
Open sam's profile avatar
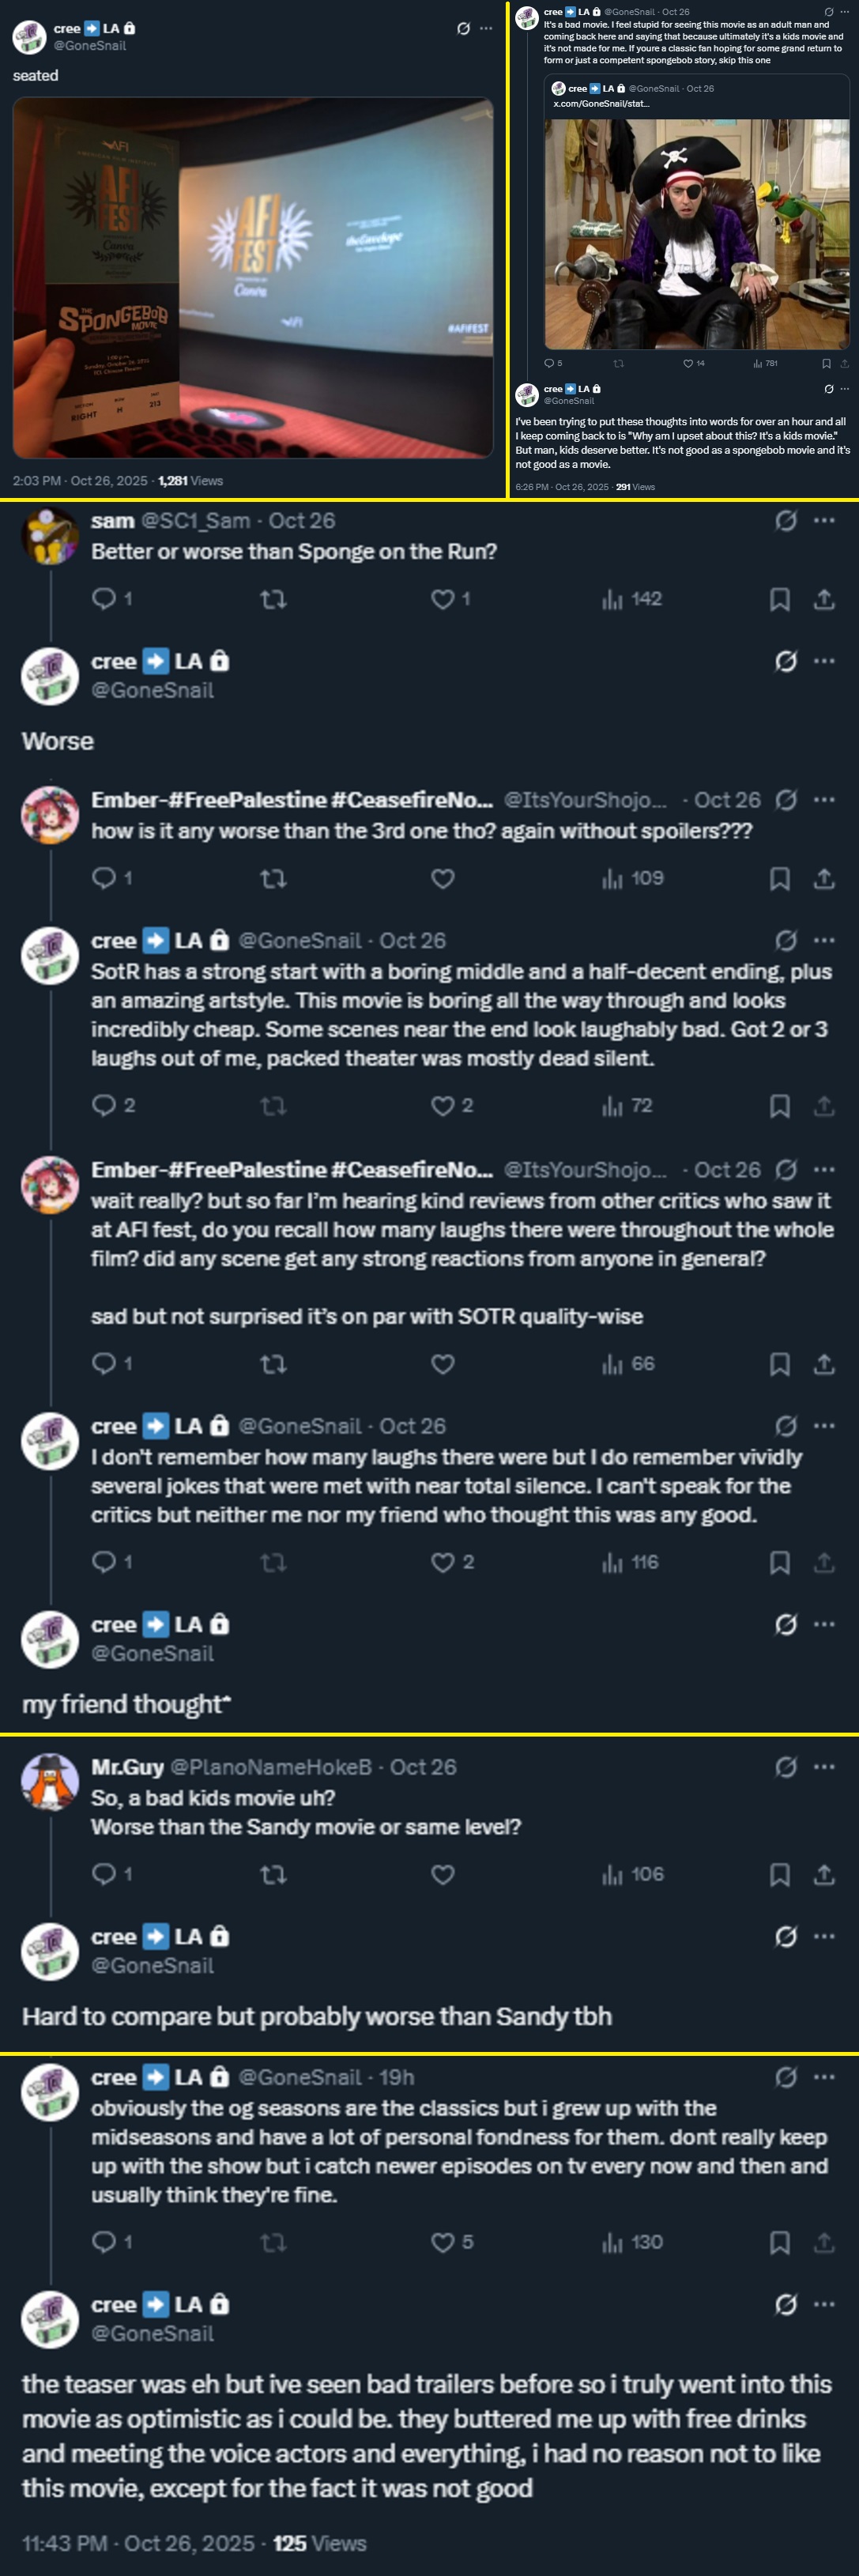[50, 536]
